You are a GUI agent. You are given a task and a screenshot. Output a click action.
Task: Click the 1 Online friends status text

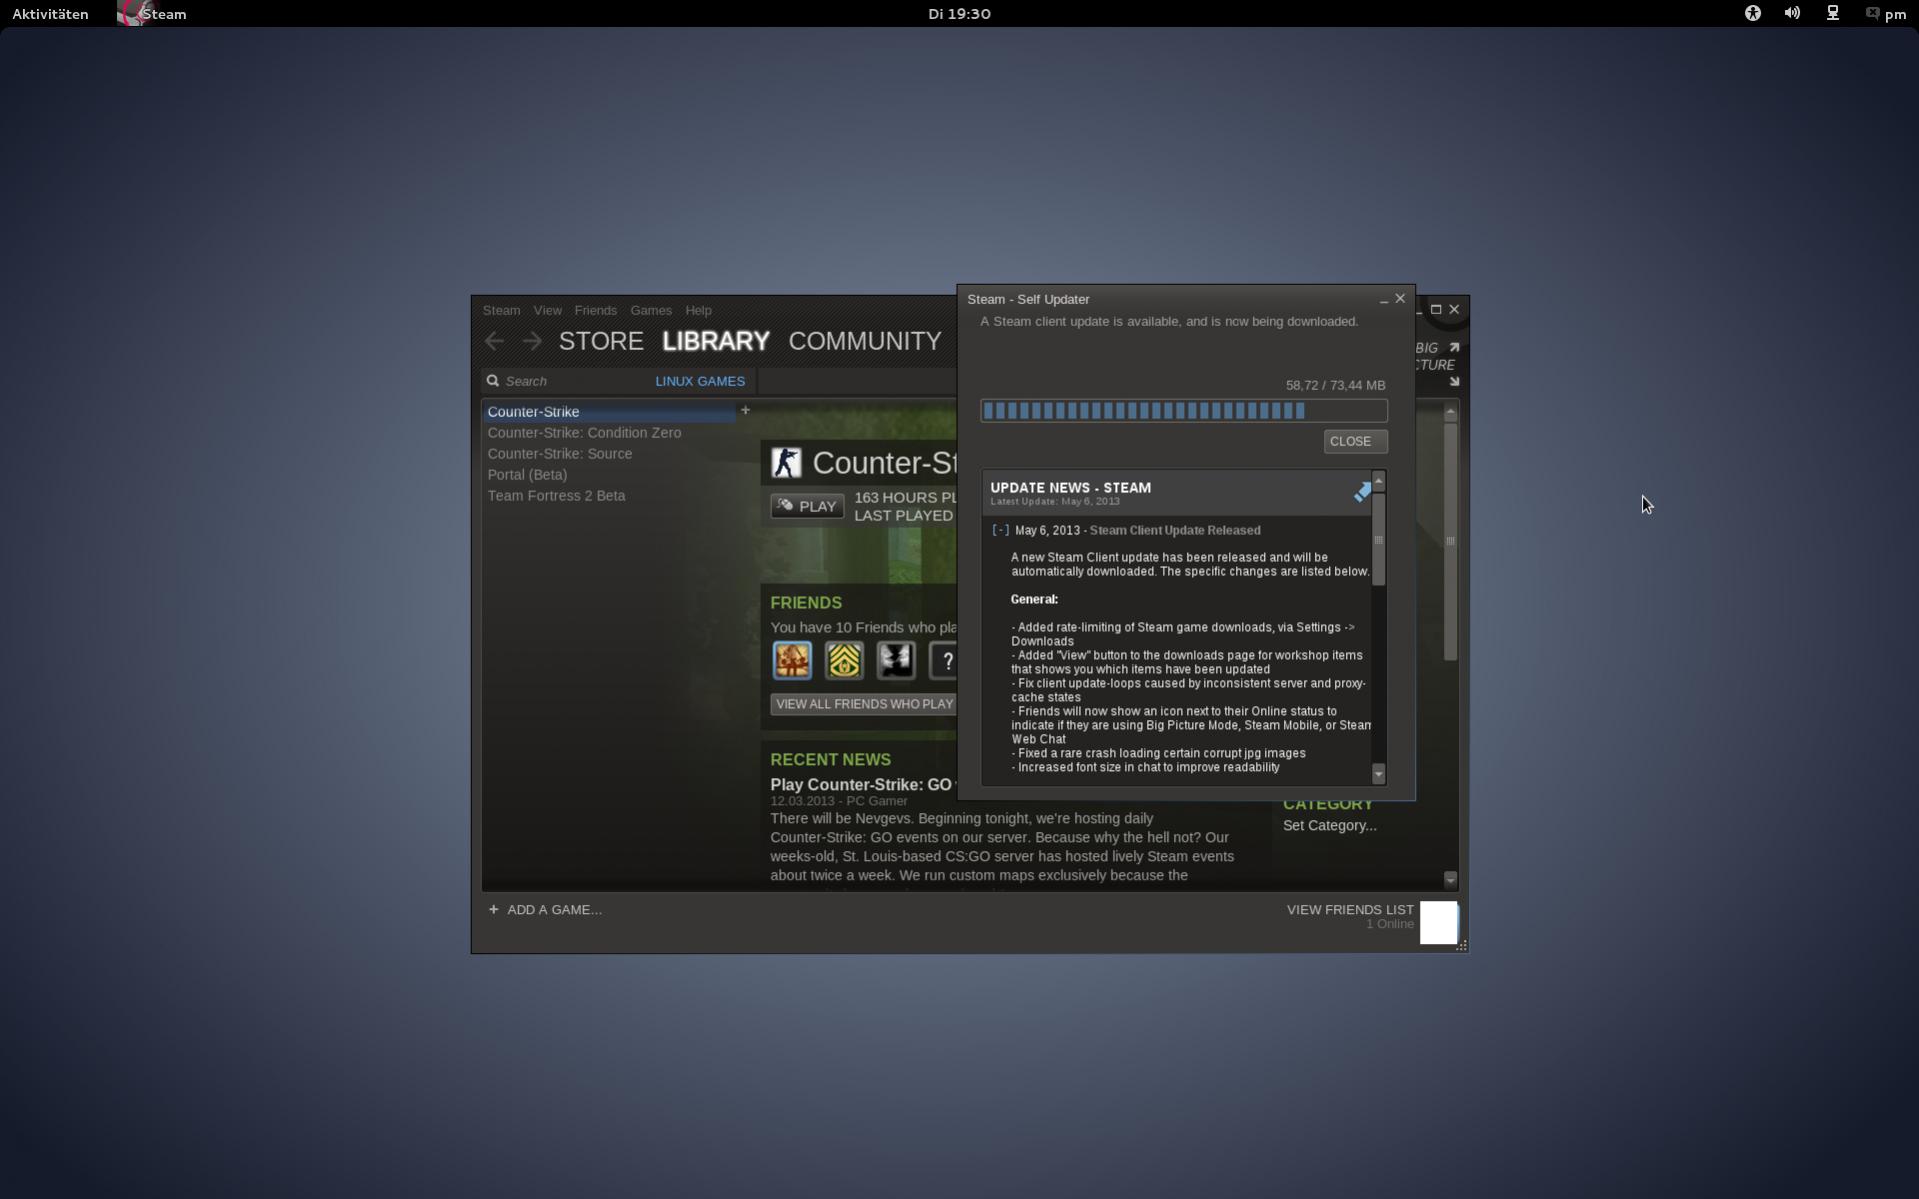1390,924
